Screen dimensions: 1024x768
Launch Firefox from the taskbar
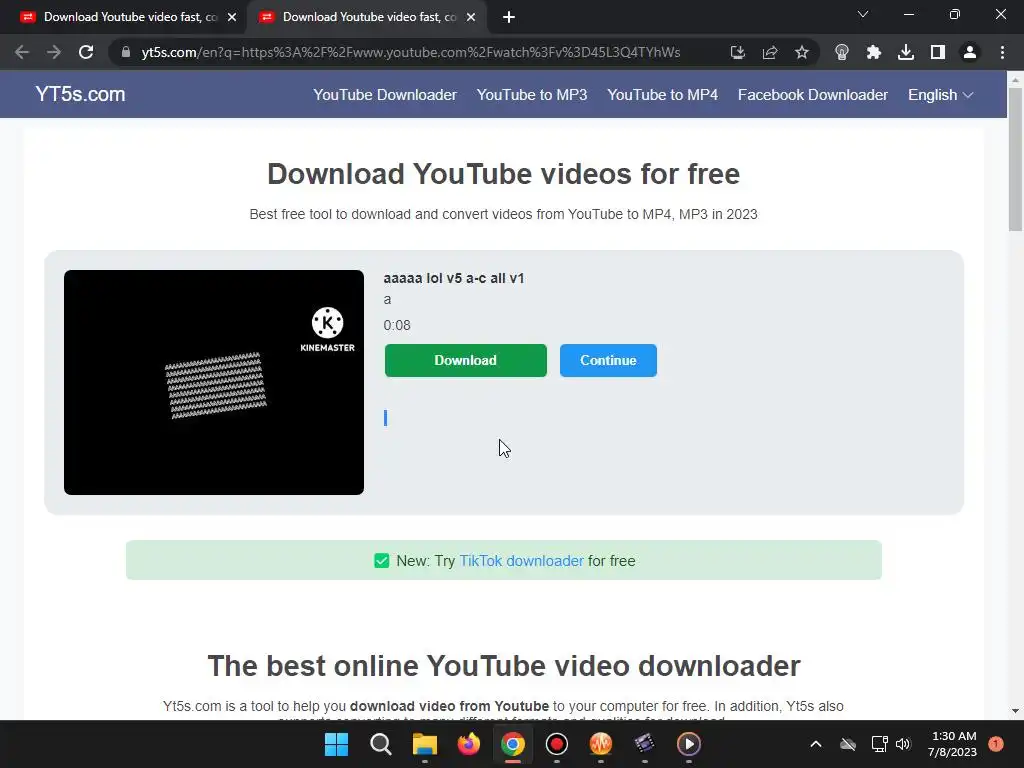click(468, 744)
